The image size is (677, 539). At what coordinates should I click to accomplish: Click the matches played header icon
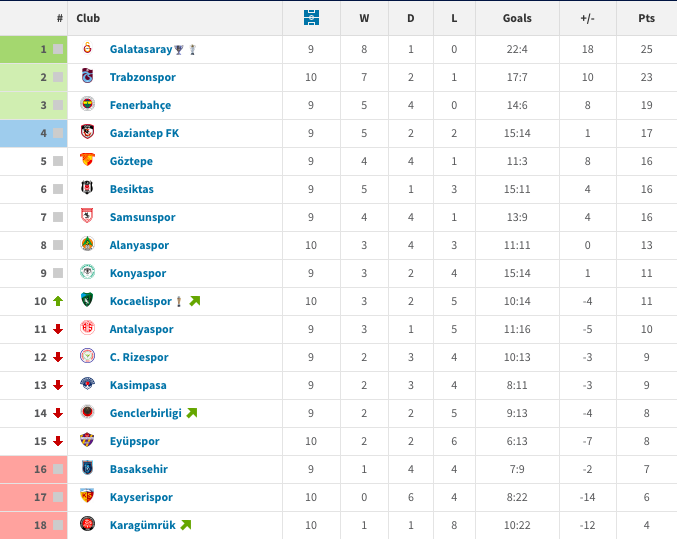click(311, 17)
